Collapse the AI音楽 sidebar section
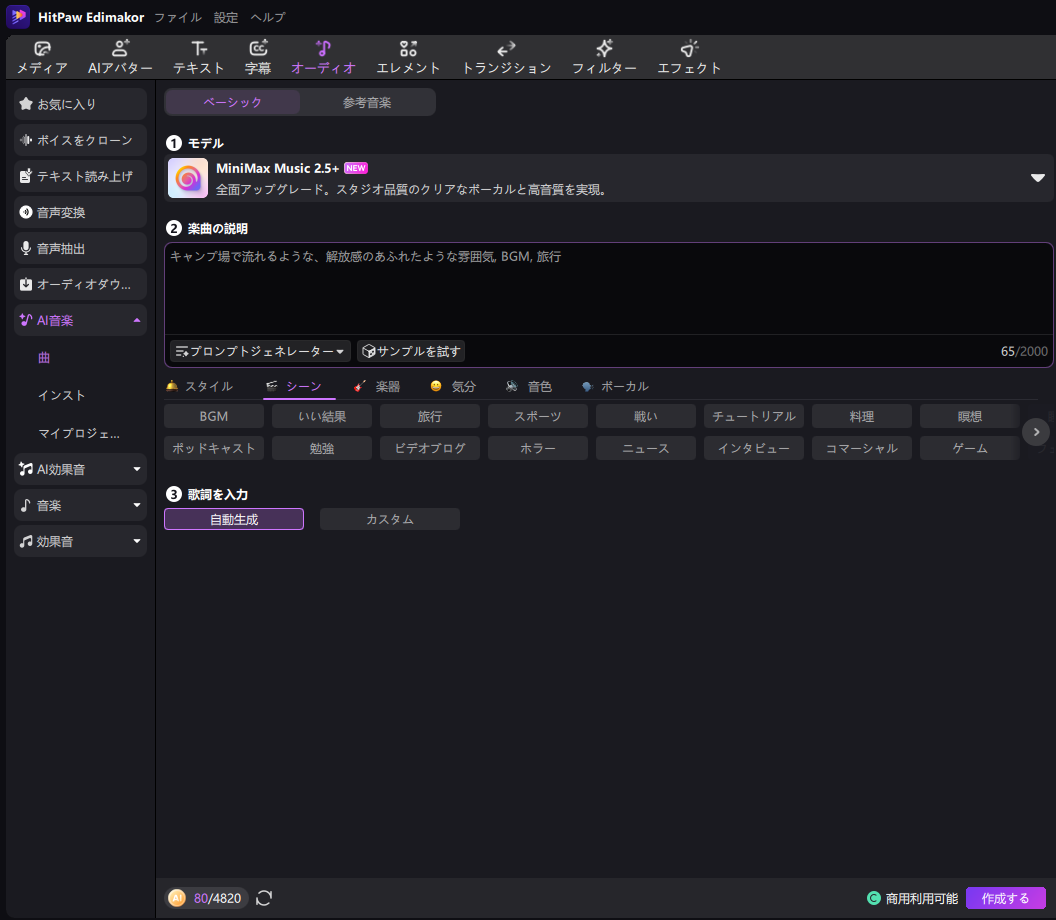 point(137,321)
